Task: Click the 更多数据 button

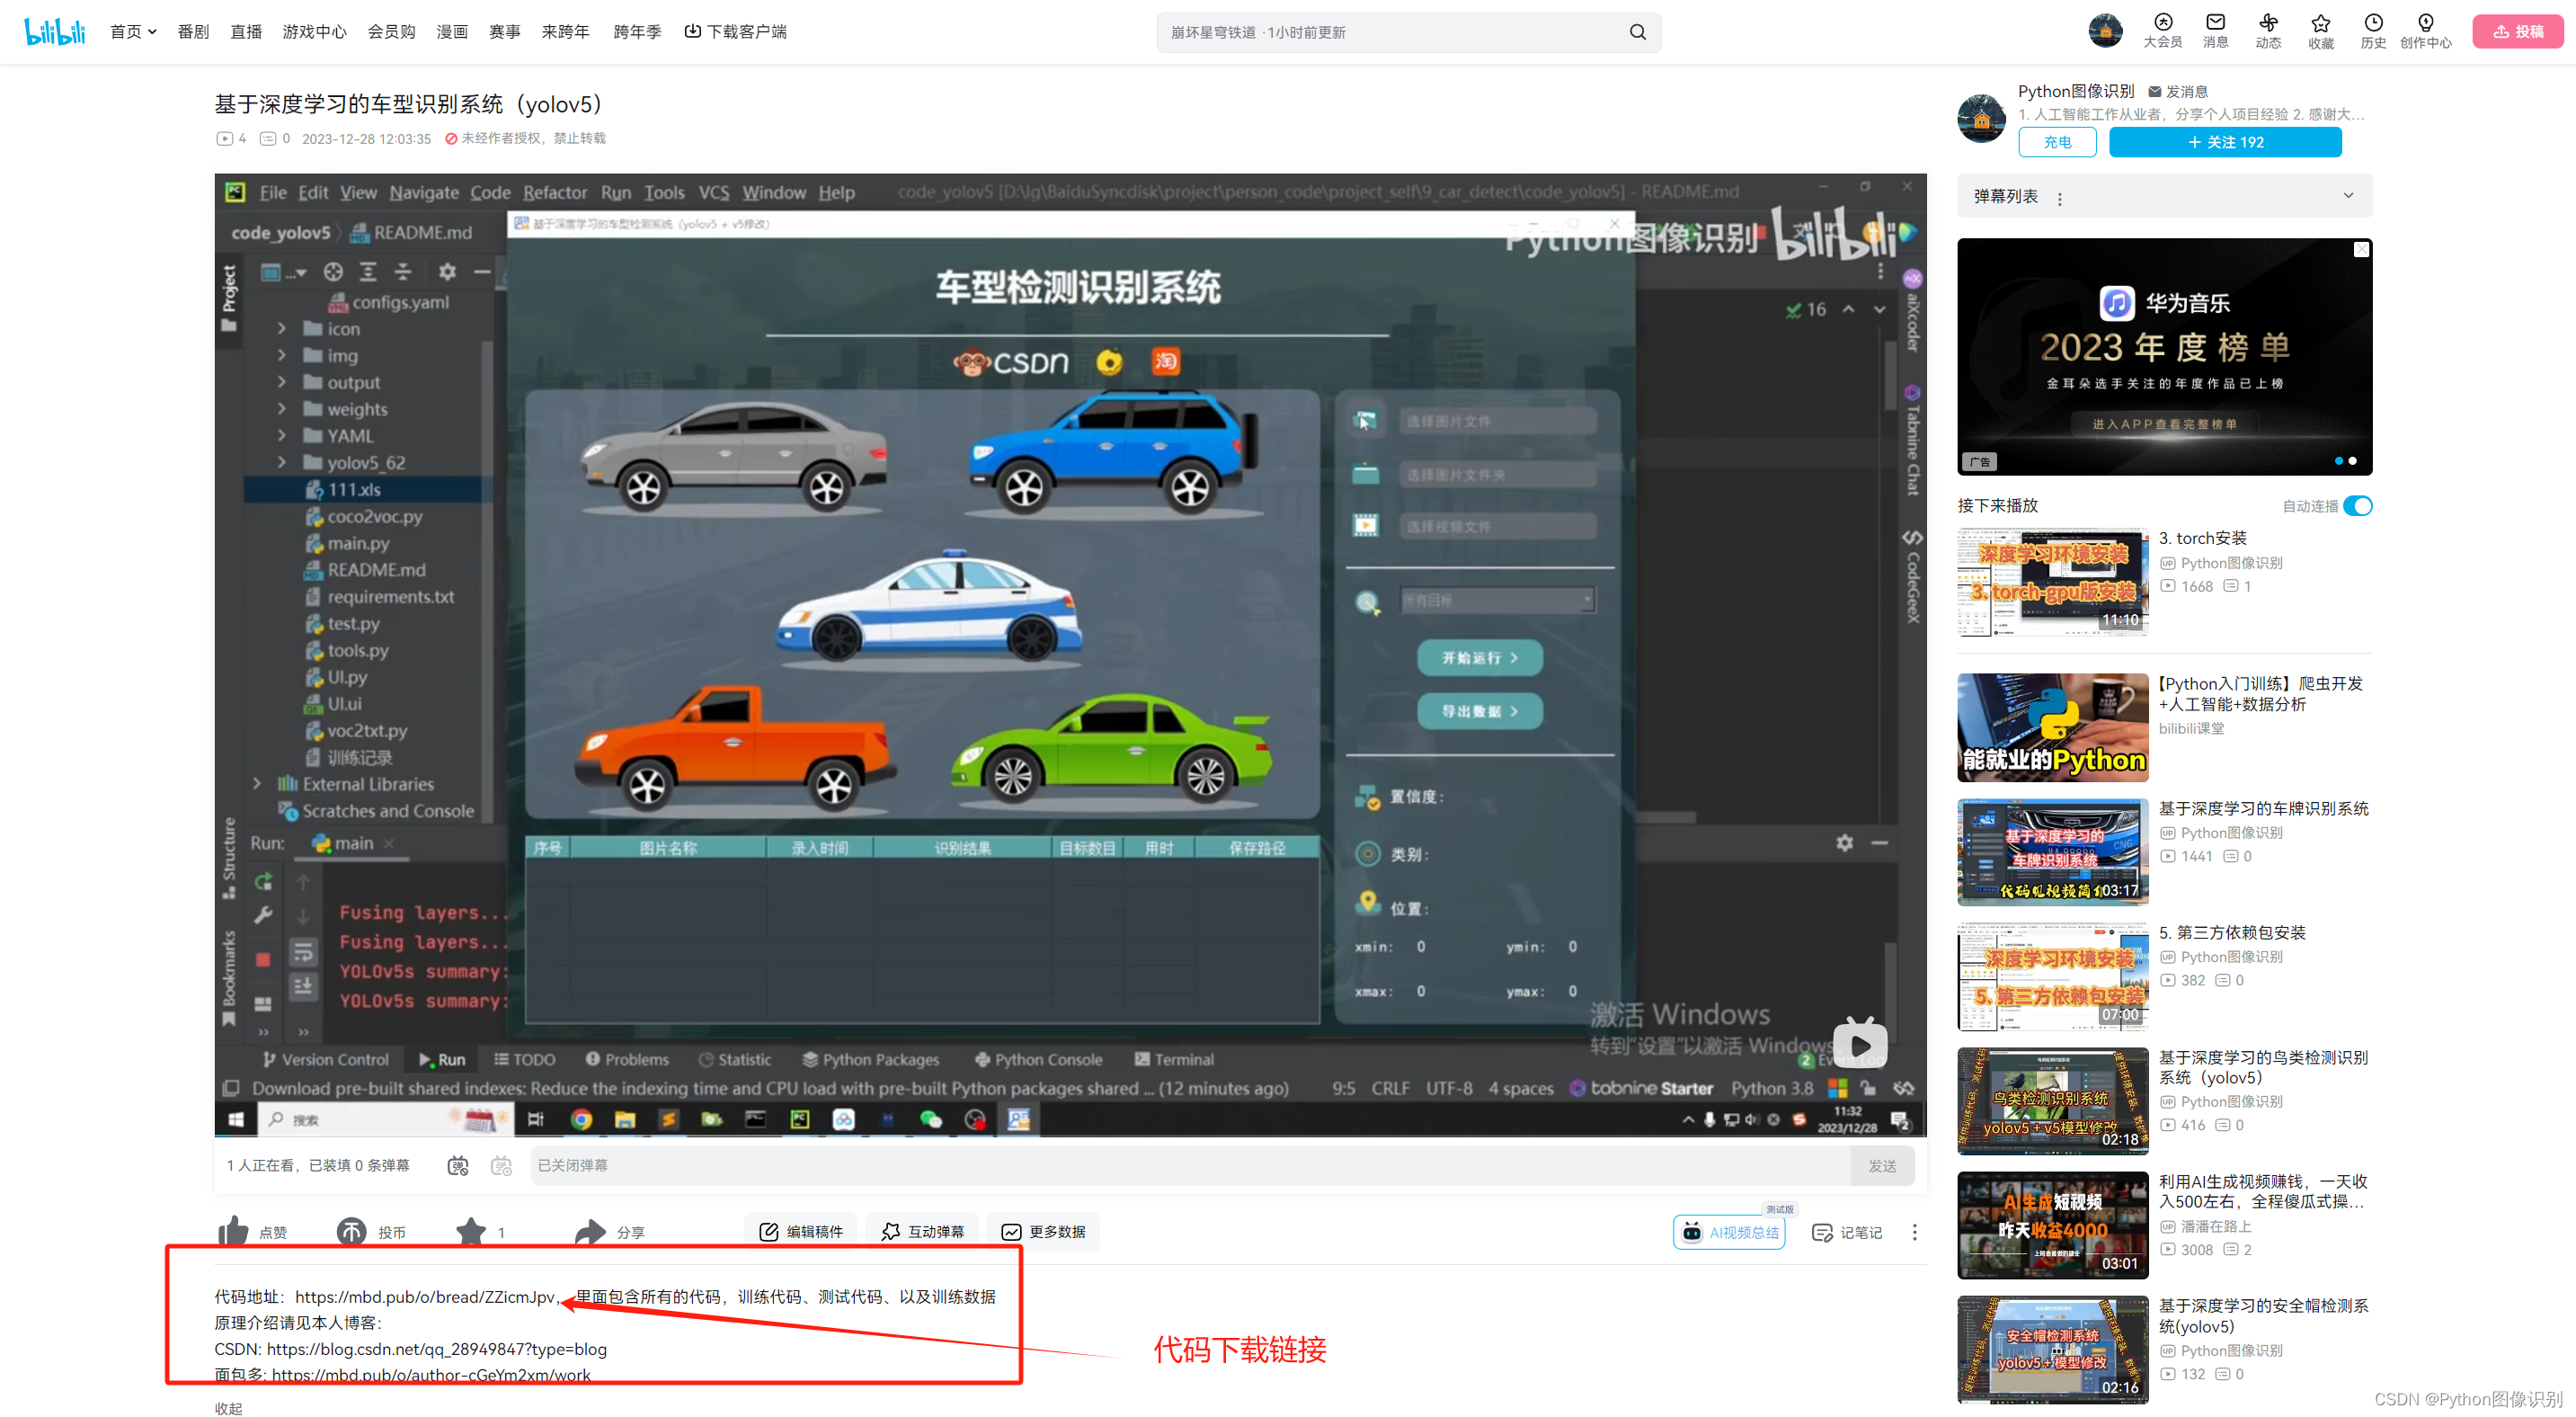Action: pos(1043,1231)
